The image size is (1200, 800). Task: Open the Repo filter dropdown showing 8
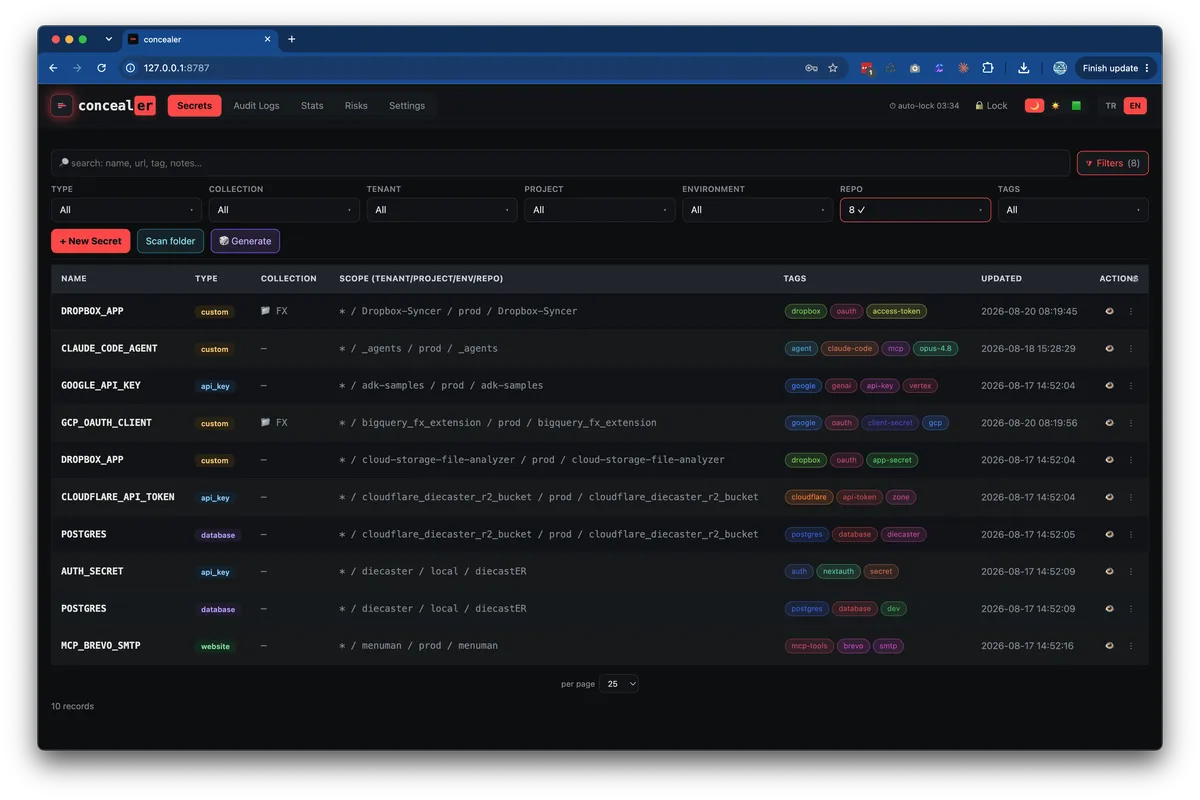(915, 210)
